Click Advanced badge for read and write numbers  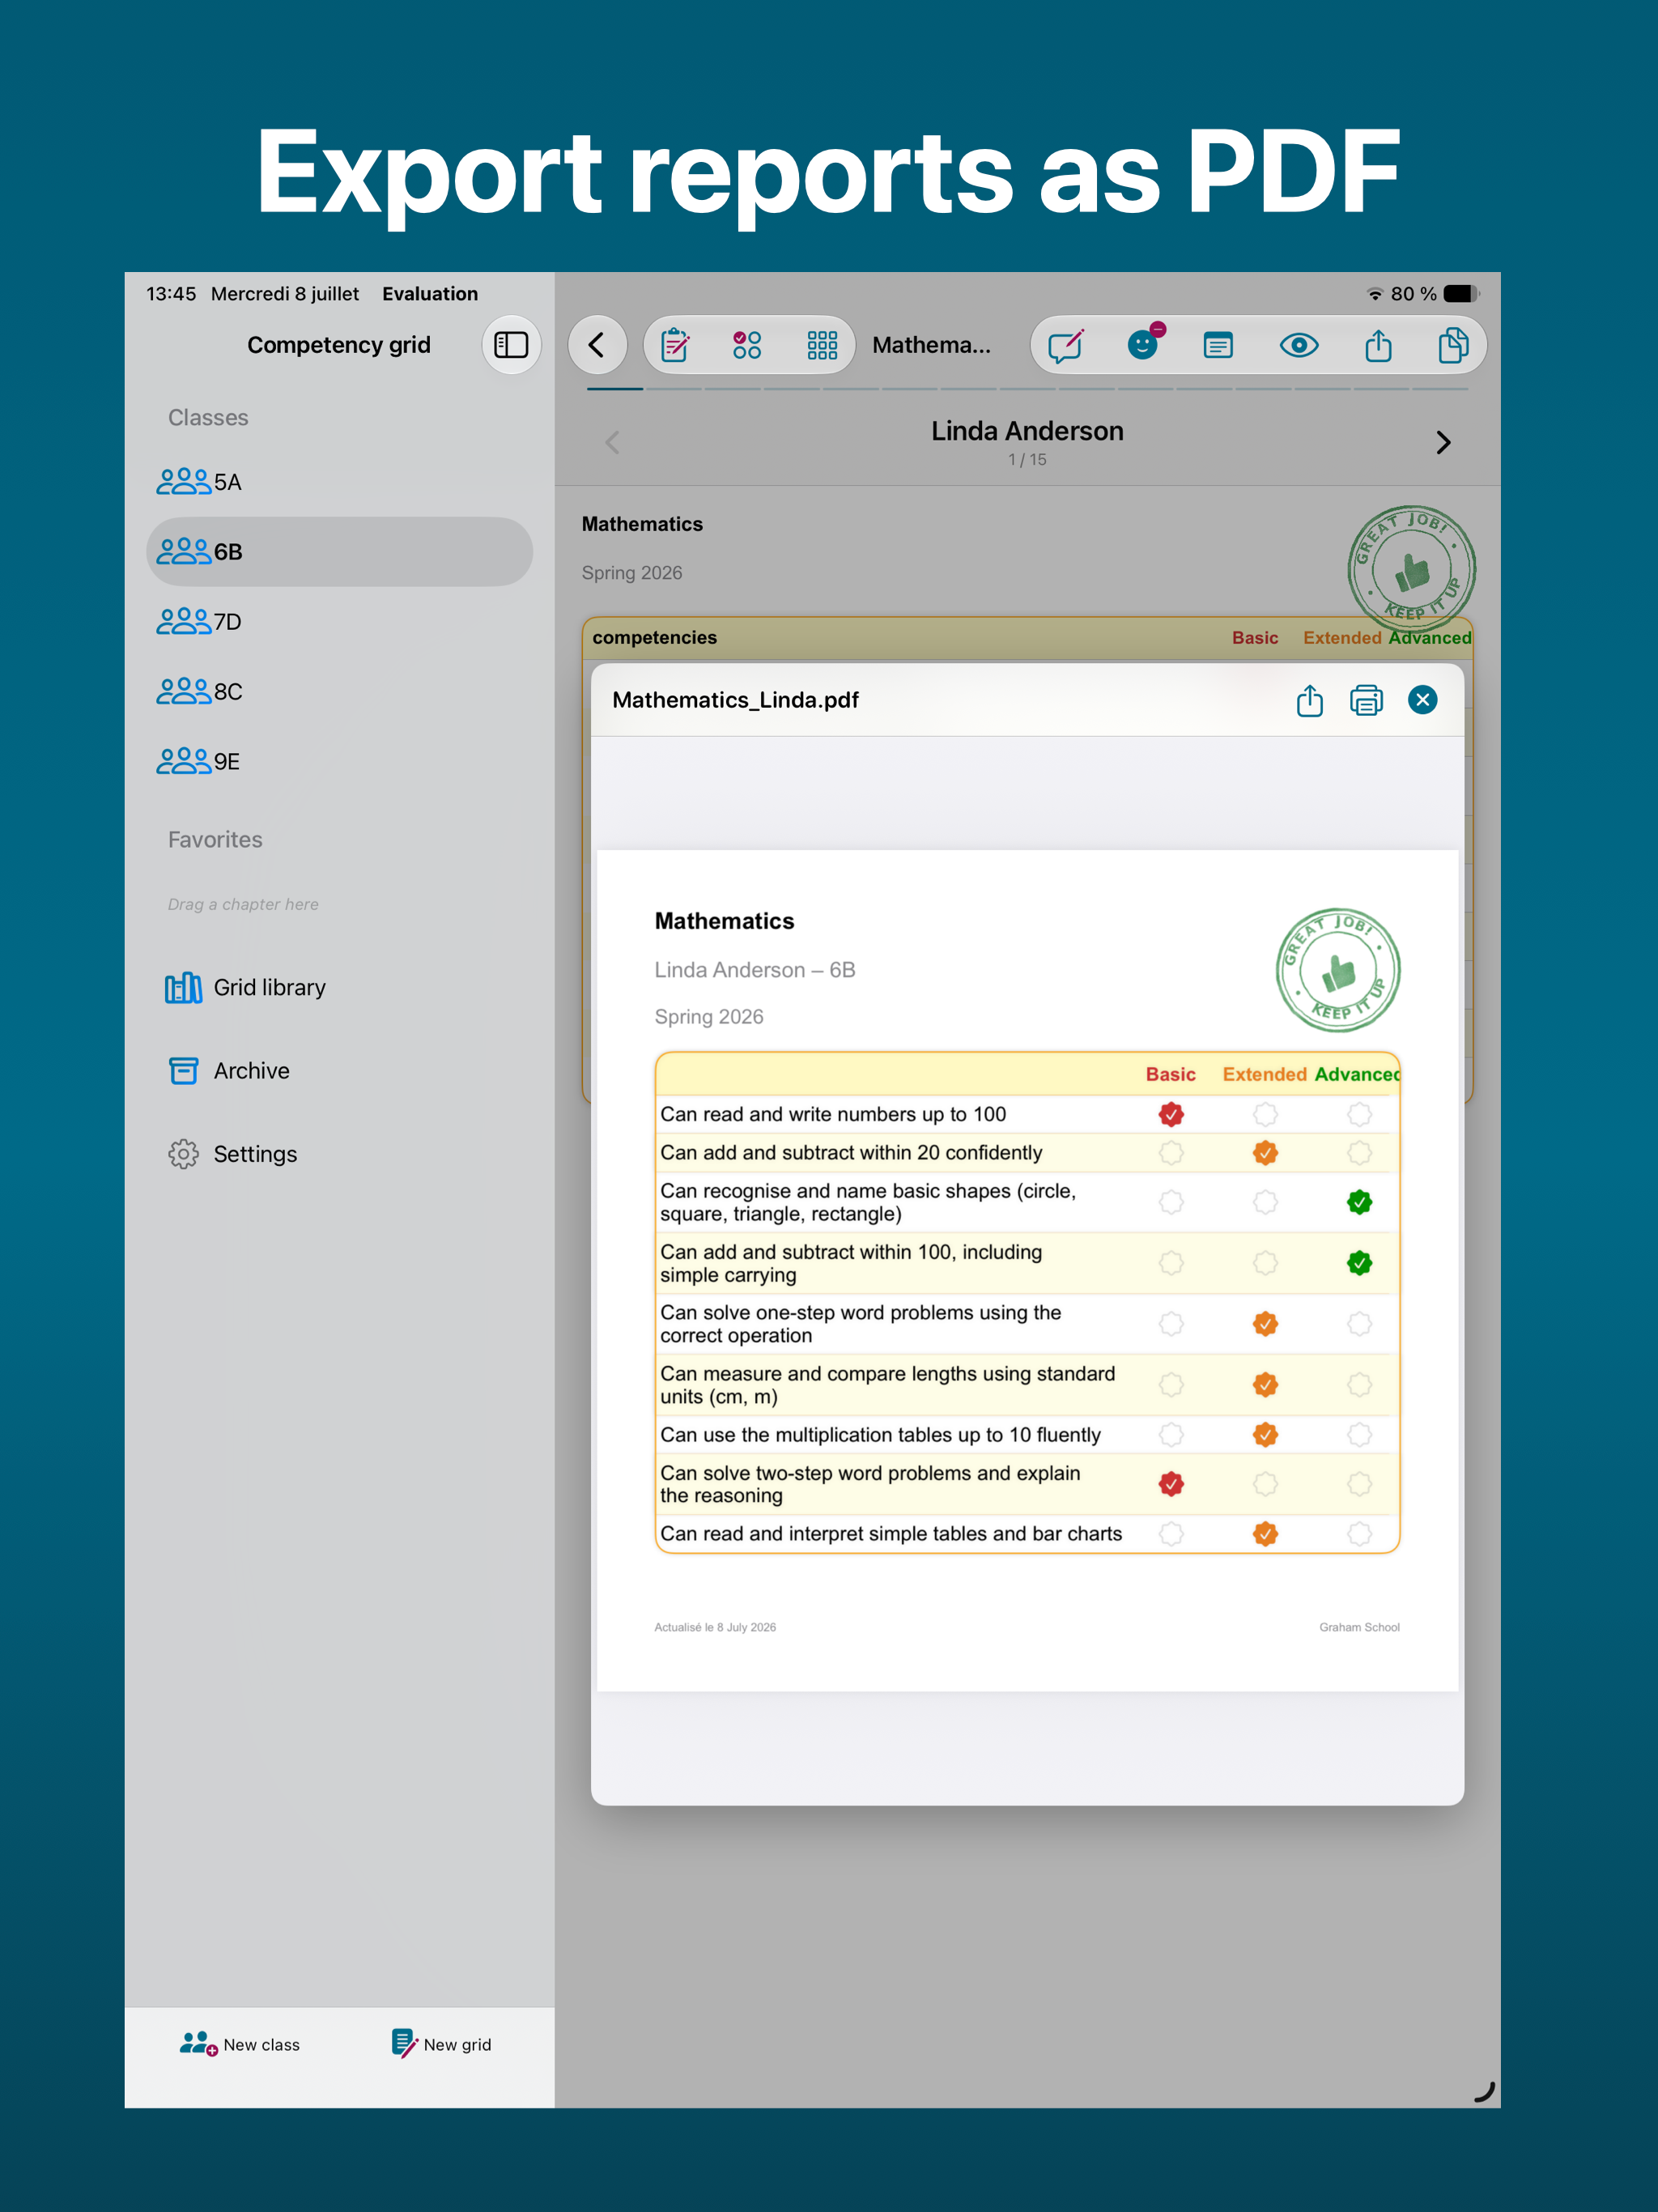[1359, 1114]
